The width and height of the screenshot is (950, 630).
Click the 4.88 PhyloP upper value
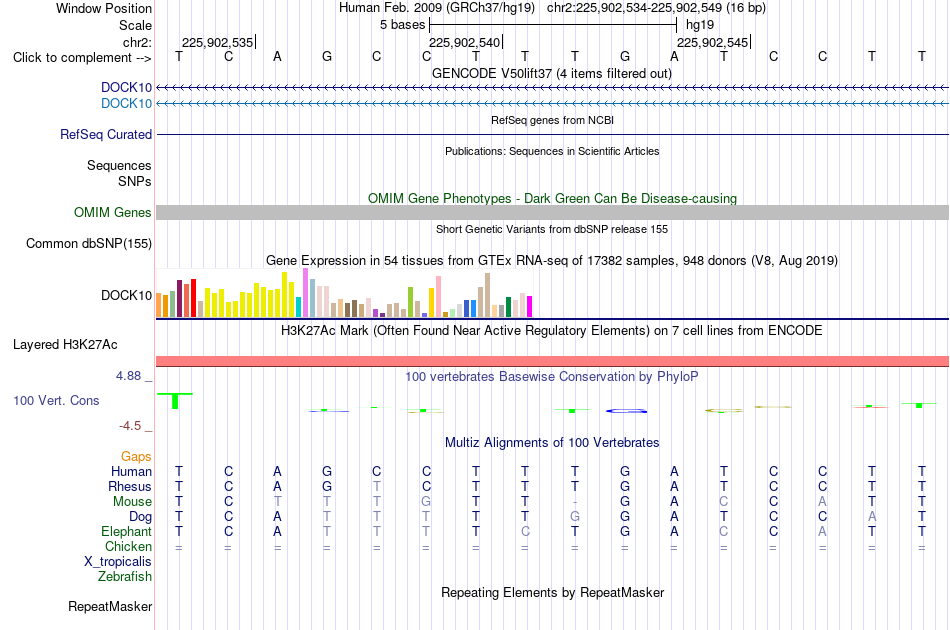(129, 376)
